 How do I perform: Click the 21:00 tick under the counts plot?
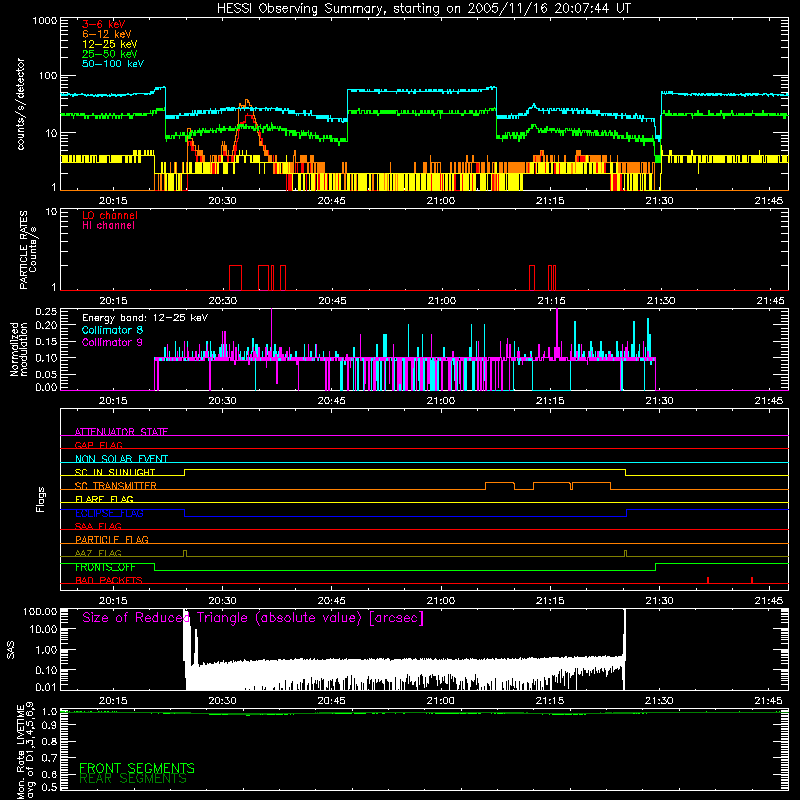click(441, 201)
